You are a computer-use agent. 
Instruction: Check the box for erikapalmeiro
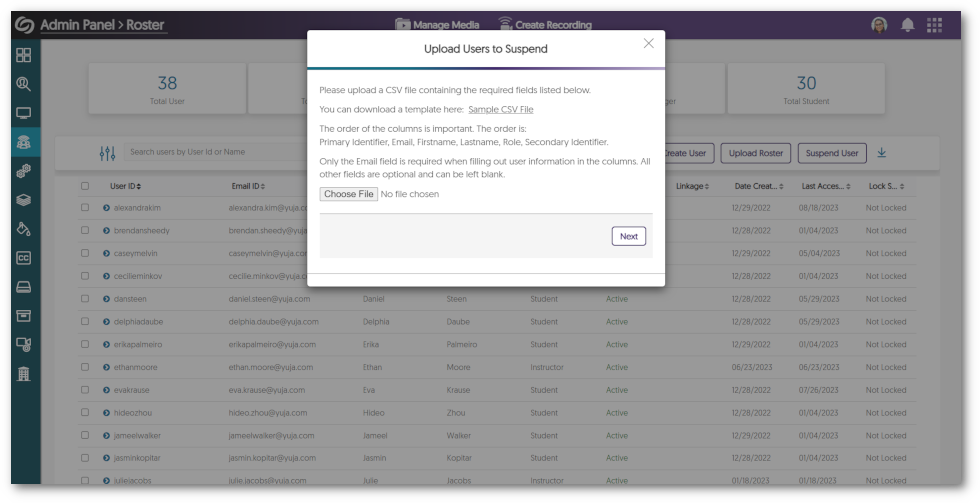coord(85,344)
